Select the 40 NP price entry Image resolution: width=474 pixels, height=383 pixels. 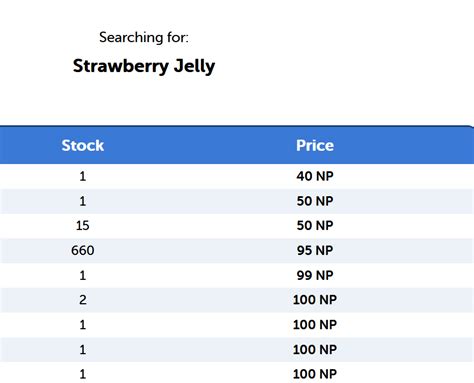[x=315, y=176]
